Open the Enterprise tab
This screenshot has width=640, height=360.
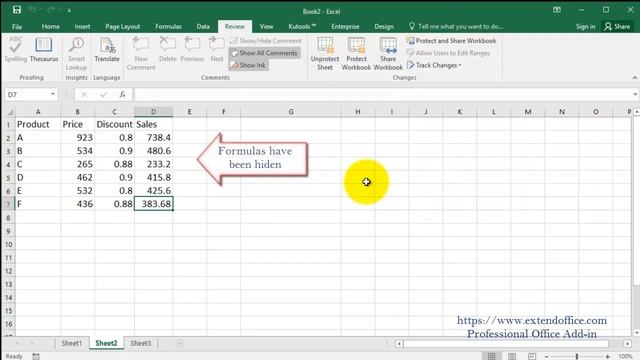[x=345, y=27]
